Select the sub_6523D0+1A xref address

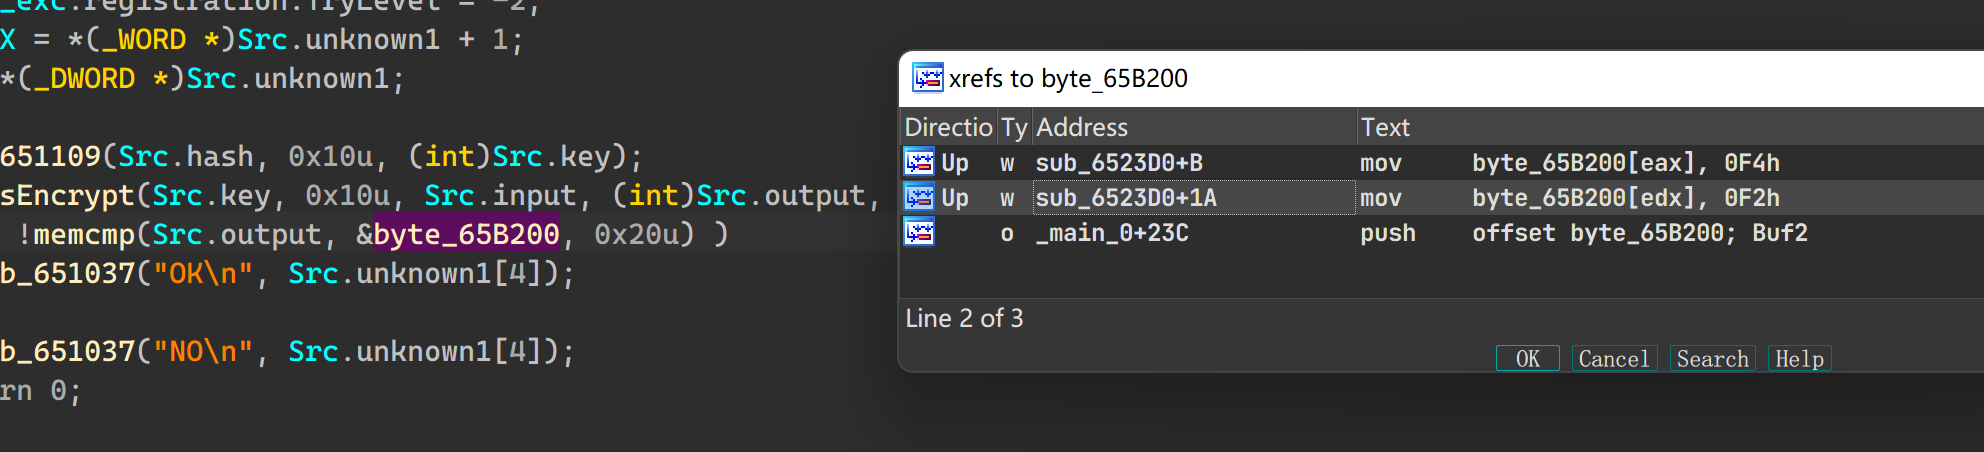click(x=1126, y=198)
